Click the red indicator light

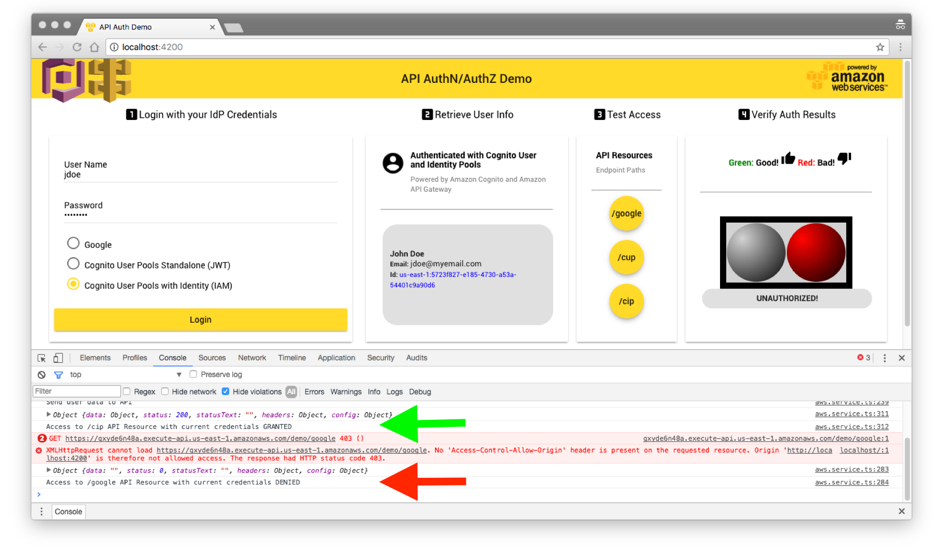pyautogui.click(x=816, y=253)
